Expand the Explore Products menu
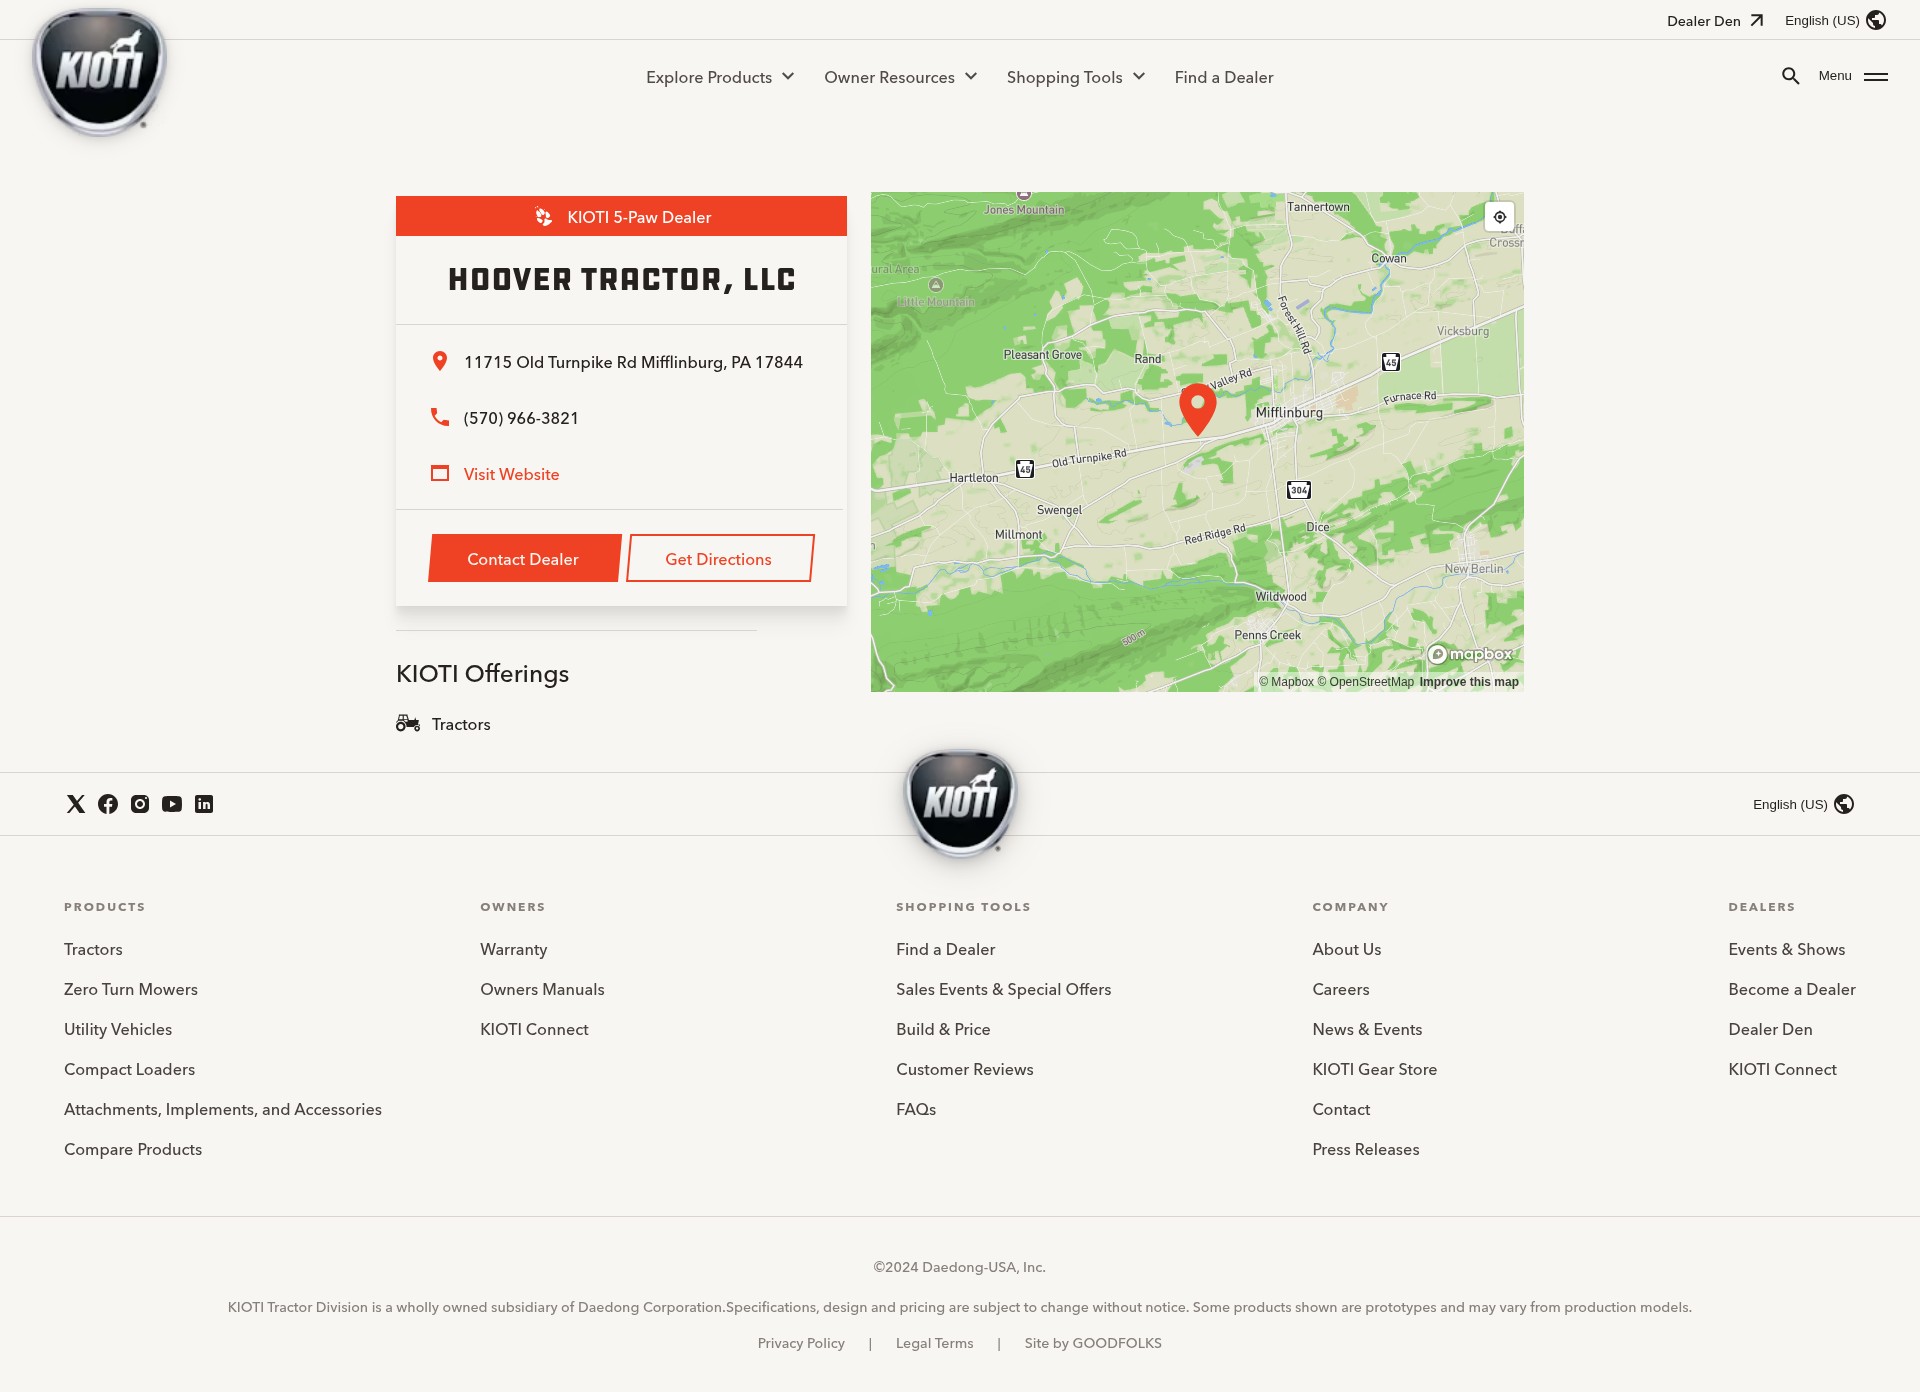The width and height of the screenshot is (1920, 1392). coord(720,77)
